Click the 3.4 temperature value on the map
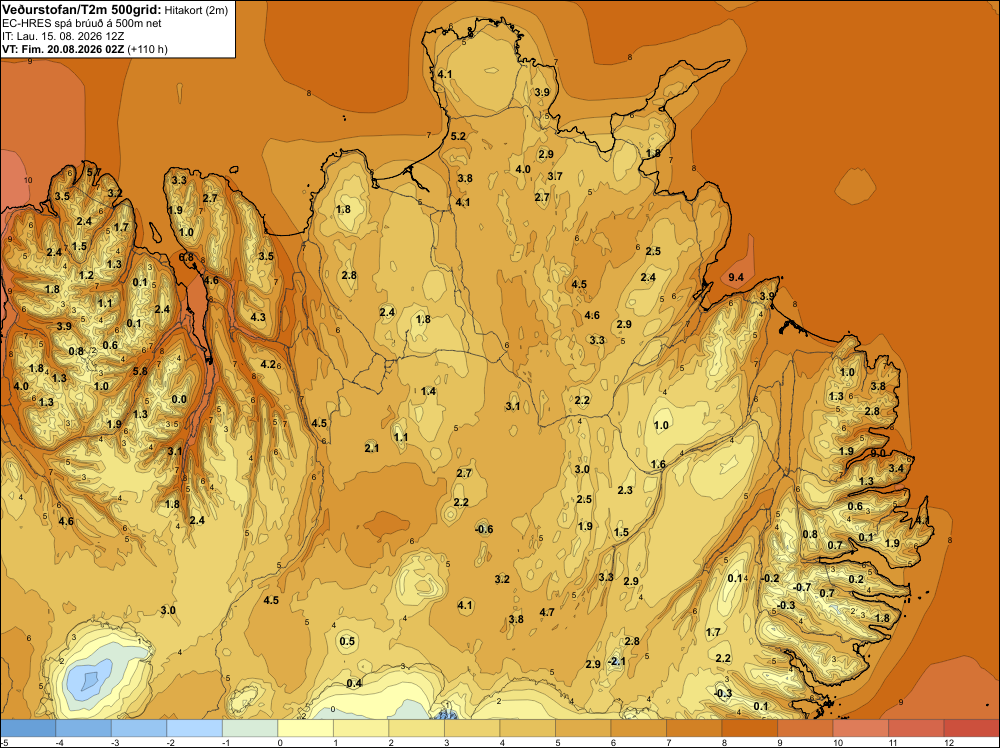Screen dimensions: 1000x748 point(896,468)
